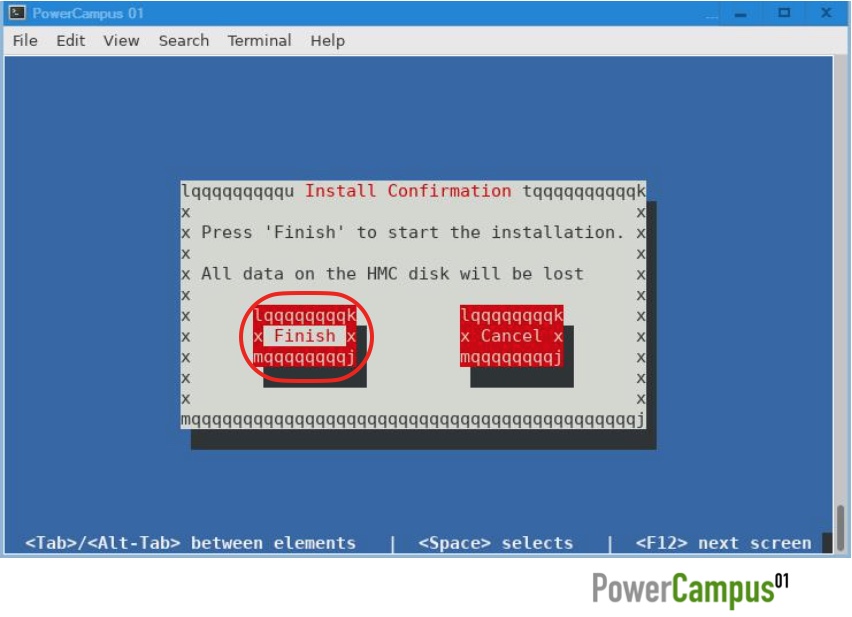Image resolution: width=852 pixels, height=617 pixels.
Task: Click the '<Space> selects' hint
Action: 496,543
